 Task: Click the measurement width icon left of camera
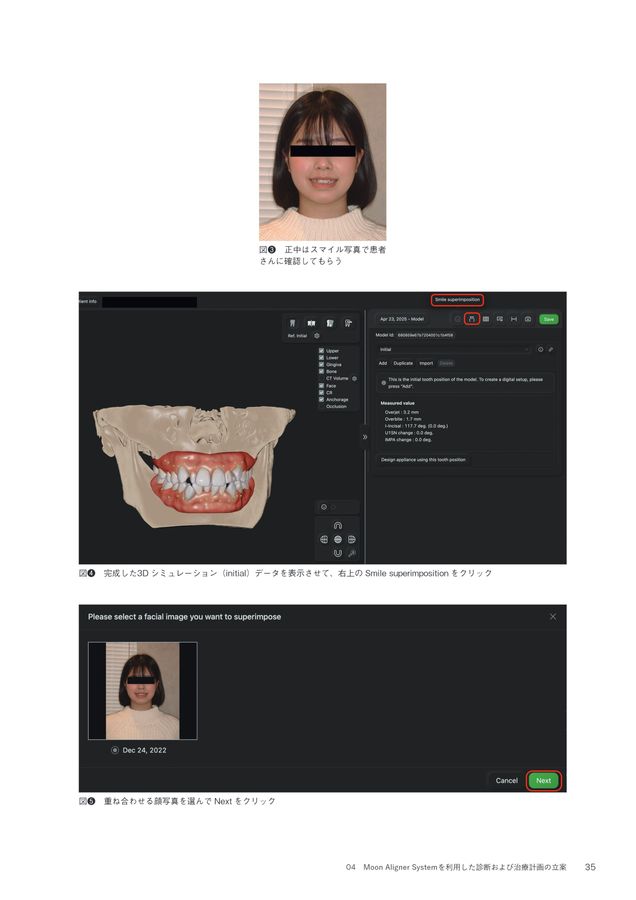click(514, 319)
